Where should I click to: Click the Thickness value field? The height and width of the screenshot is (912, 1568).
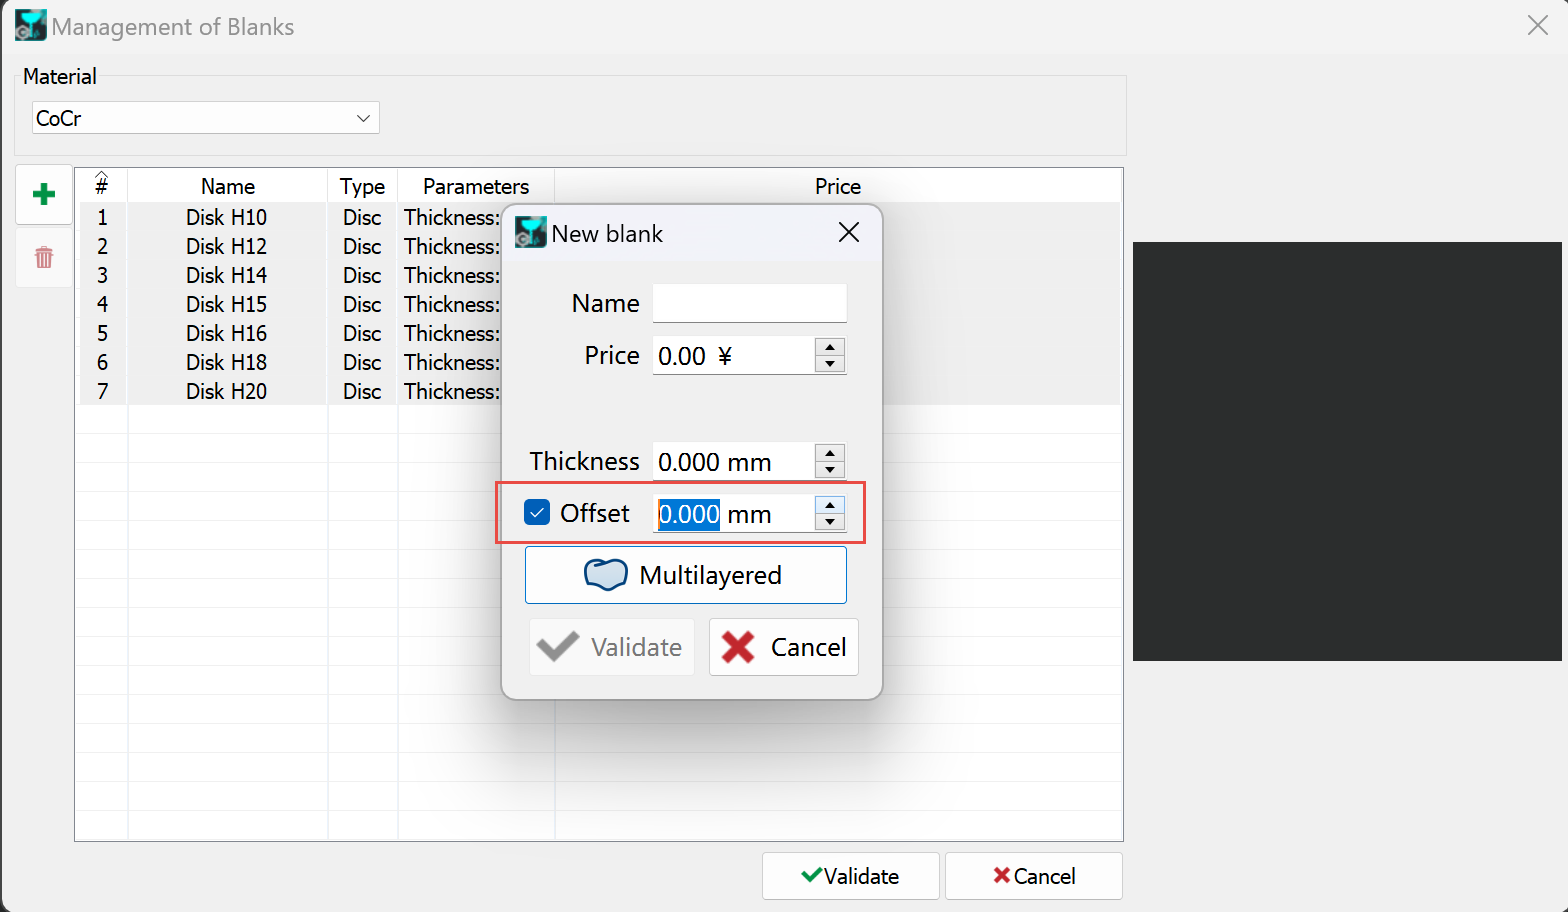(x=733, y=462)
